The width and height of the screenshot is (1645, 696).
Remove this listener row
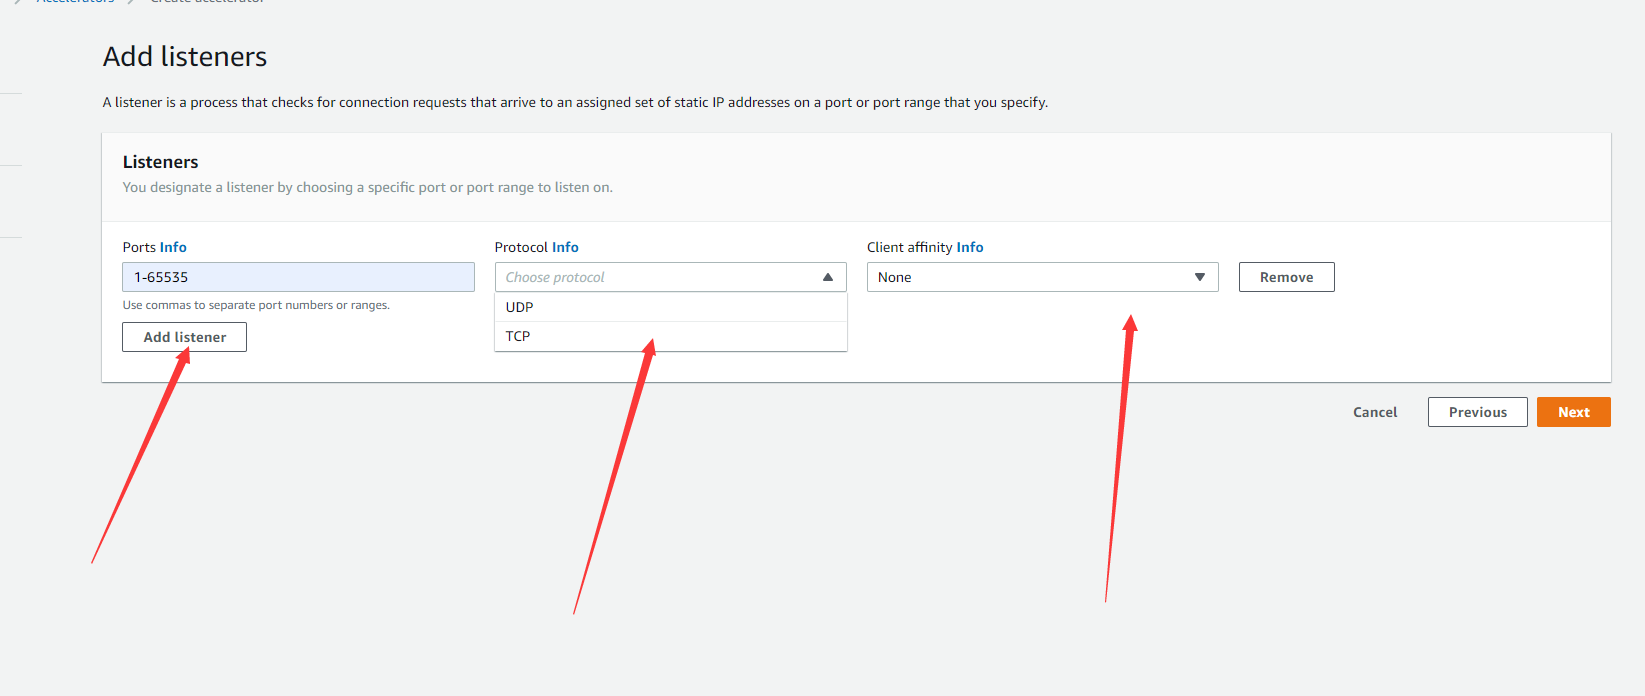pyautogui.click(x=1286, y=277)
